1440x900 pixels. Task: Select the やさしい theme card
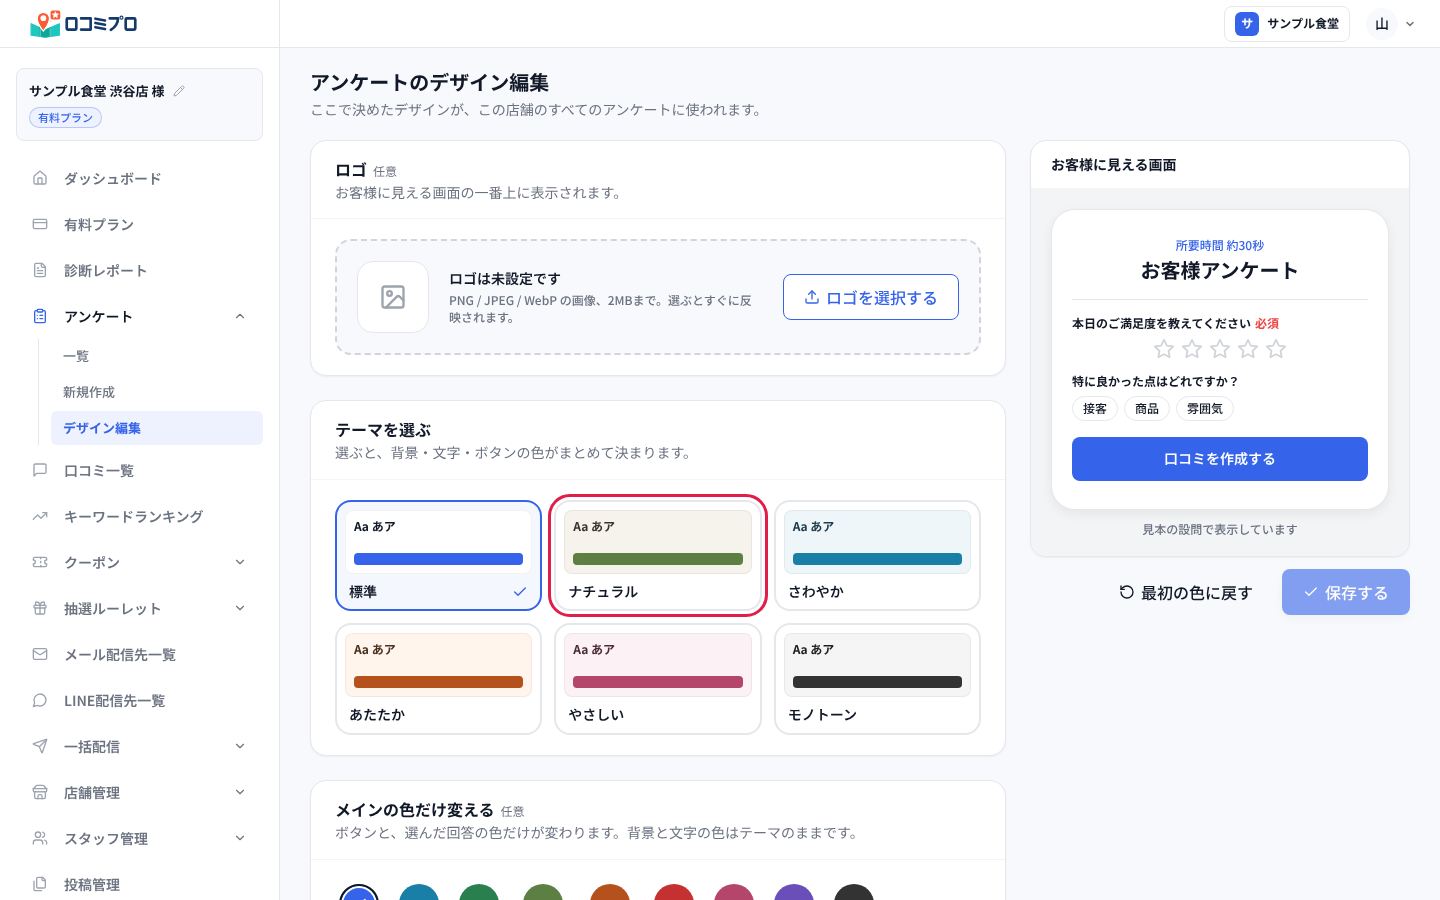tap(658, 679)
